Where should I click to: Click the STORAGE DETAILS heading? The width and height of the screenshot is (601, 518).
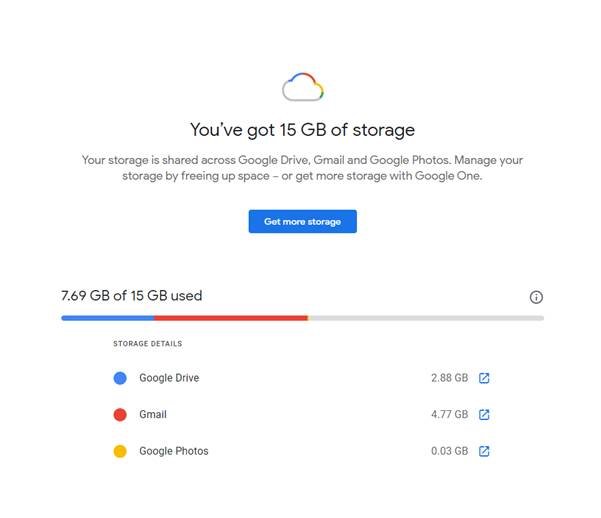pos(148,344)
